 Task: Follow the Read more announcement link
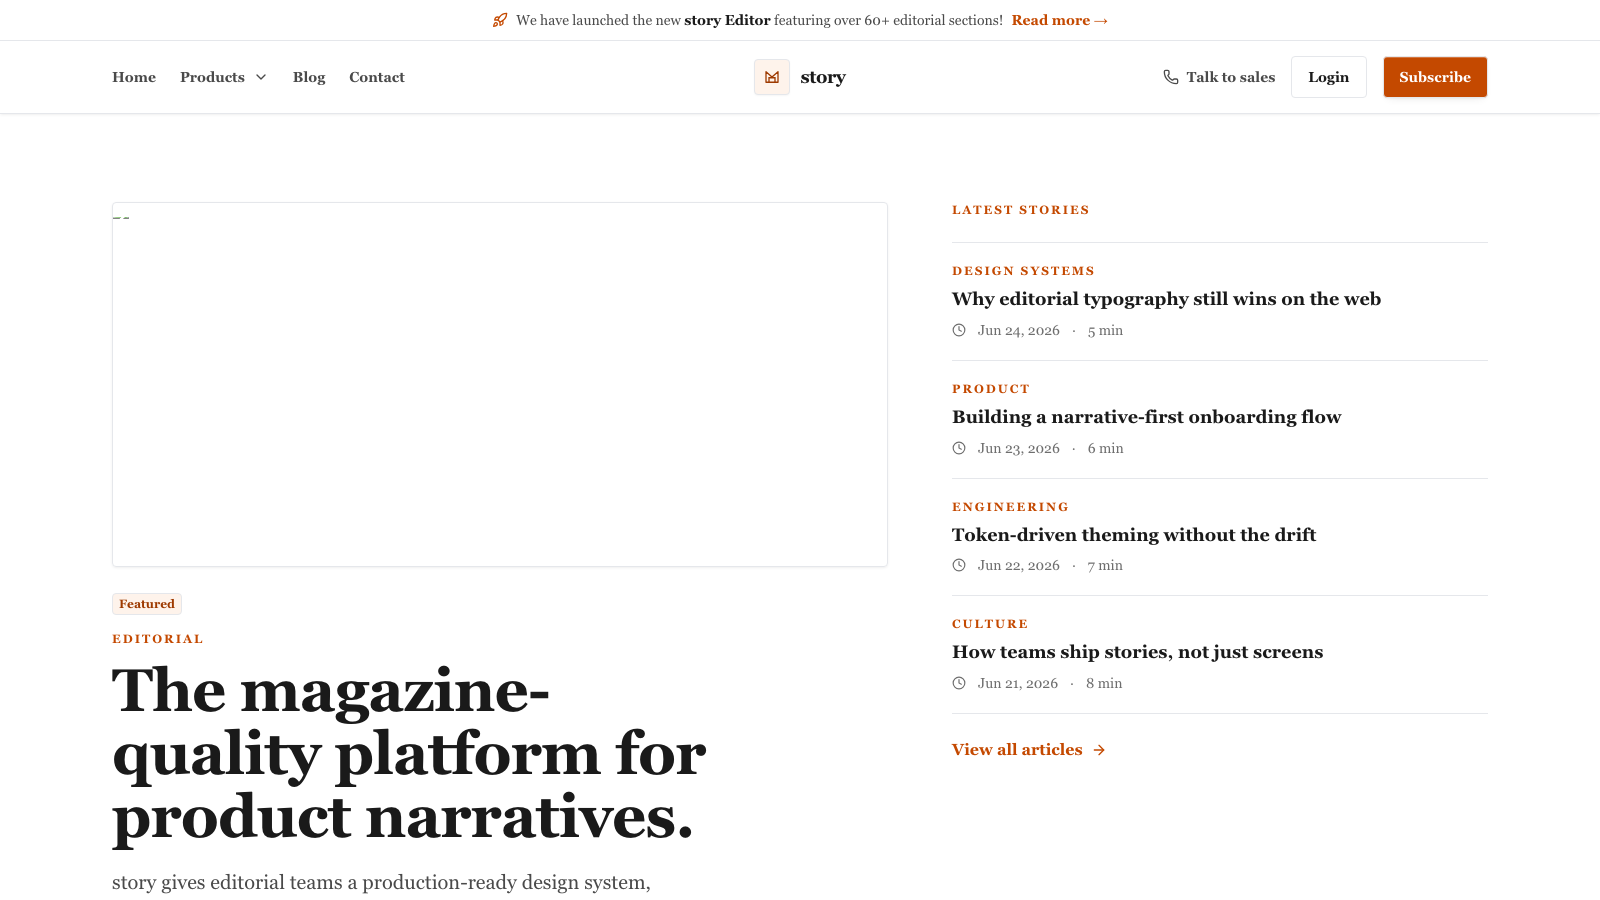pos(1059,20)
